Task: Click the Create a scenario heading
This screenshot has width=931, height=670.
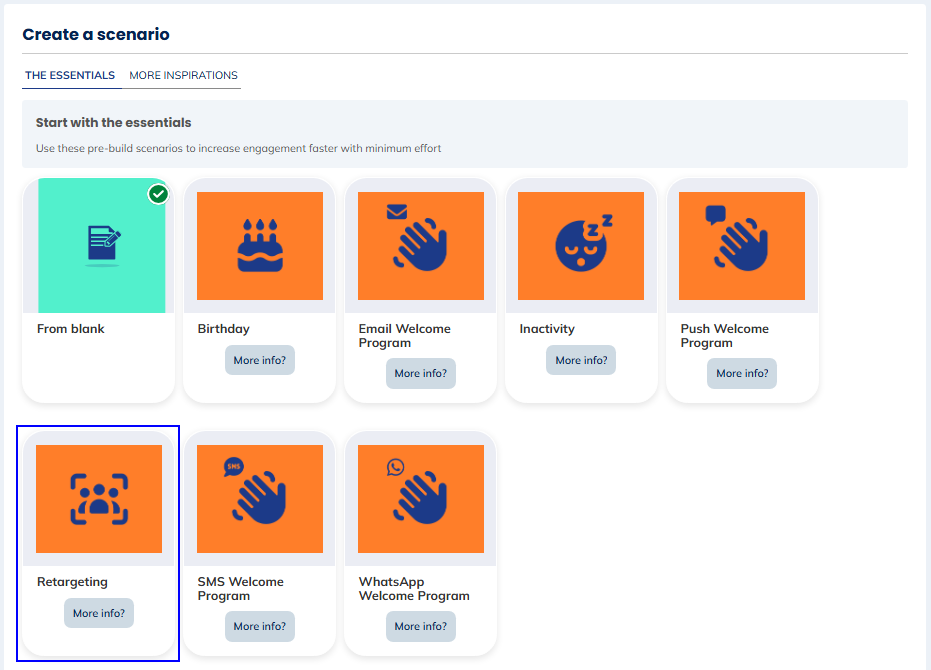Action: pos(94,34)
